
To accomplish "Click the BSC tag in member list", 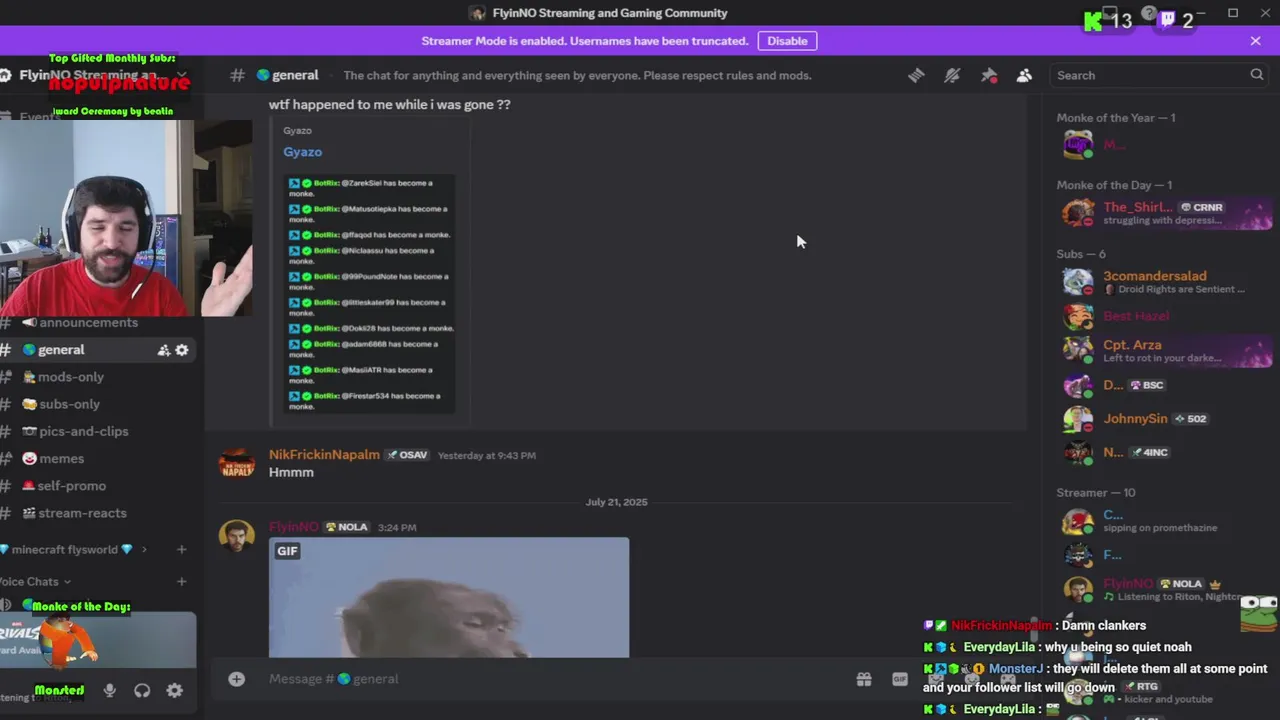I will tap(1147, 385).
